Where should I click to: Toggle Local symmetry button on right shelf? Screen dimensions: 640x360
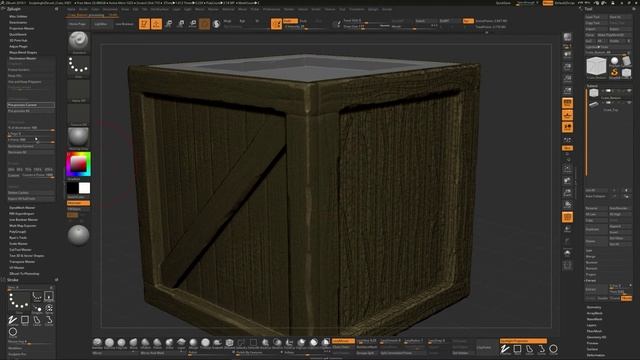(x=567, y=127)
